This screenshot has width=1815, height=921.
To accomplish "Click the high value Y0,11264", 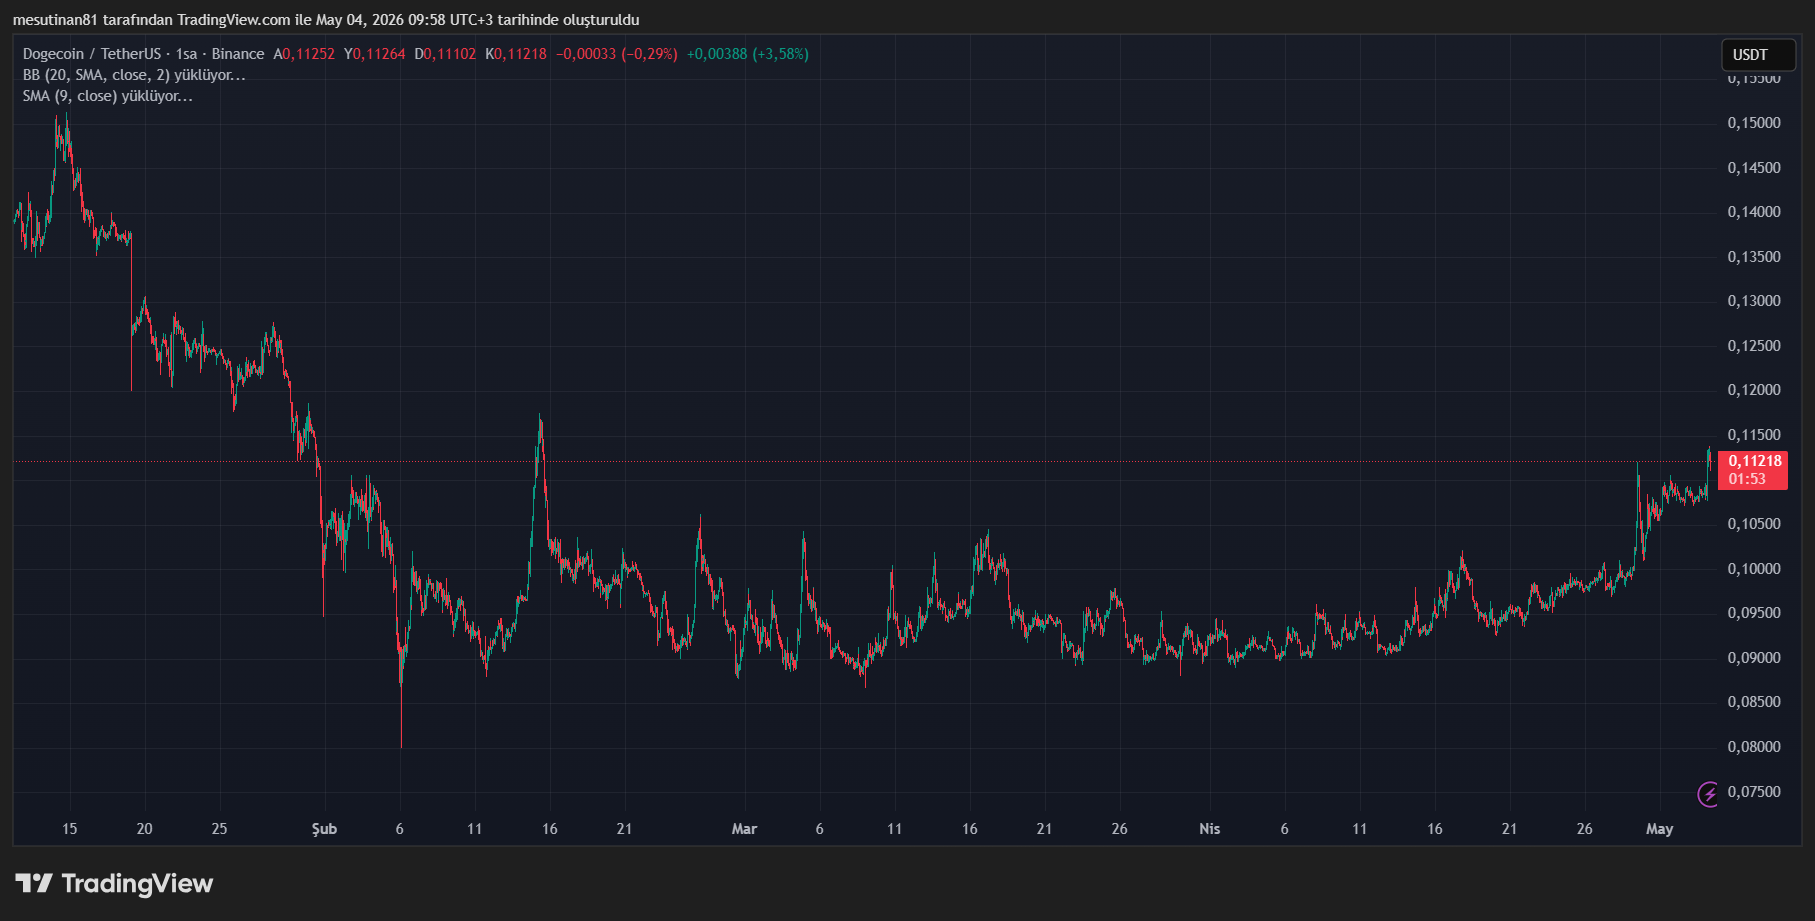I will pyautogui.click(x=374, y=54).
